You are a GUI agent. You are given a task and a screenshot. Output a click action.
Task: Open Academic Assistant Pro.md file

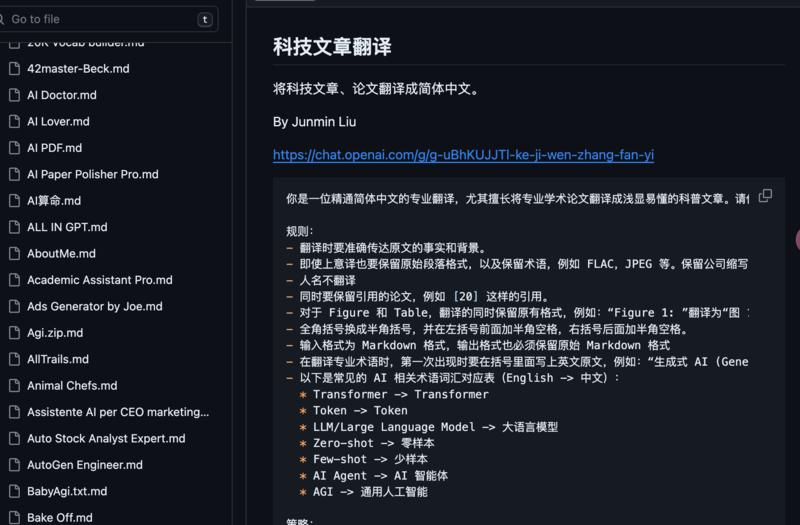(100, 280)
